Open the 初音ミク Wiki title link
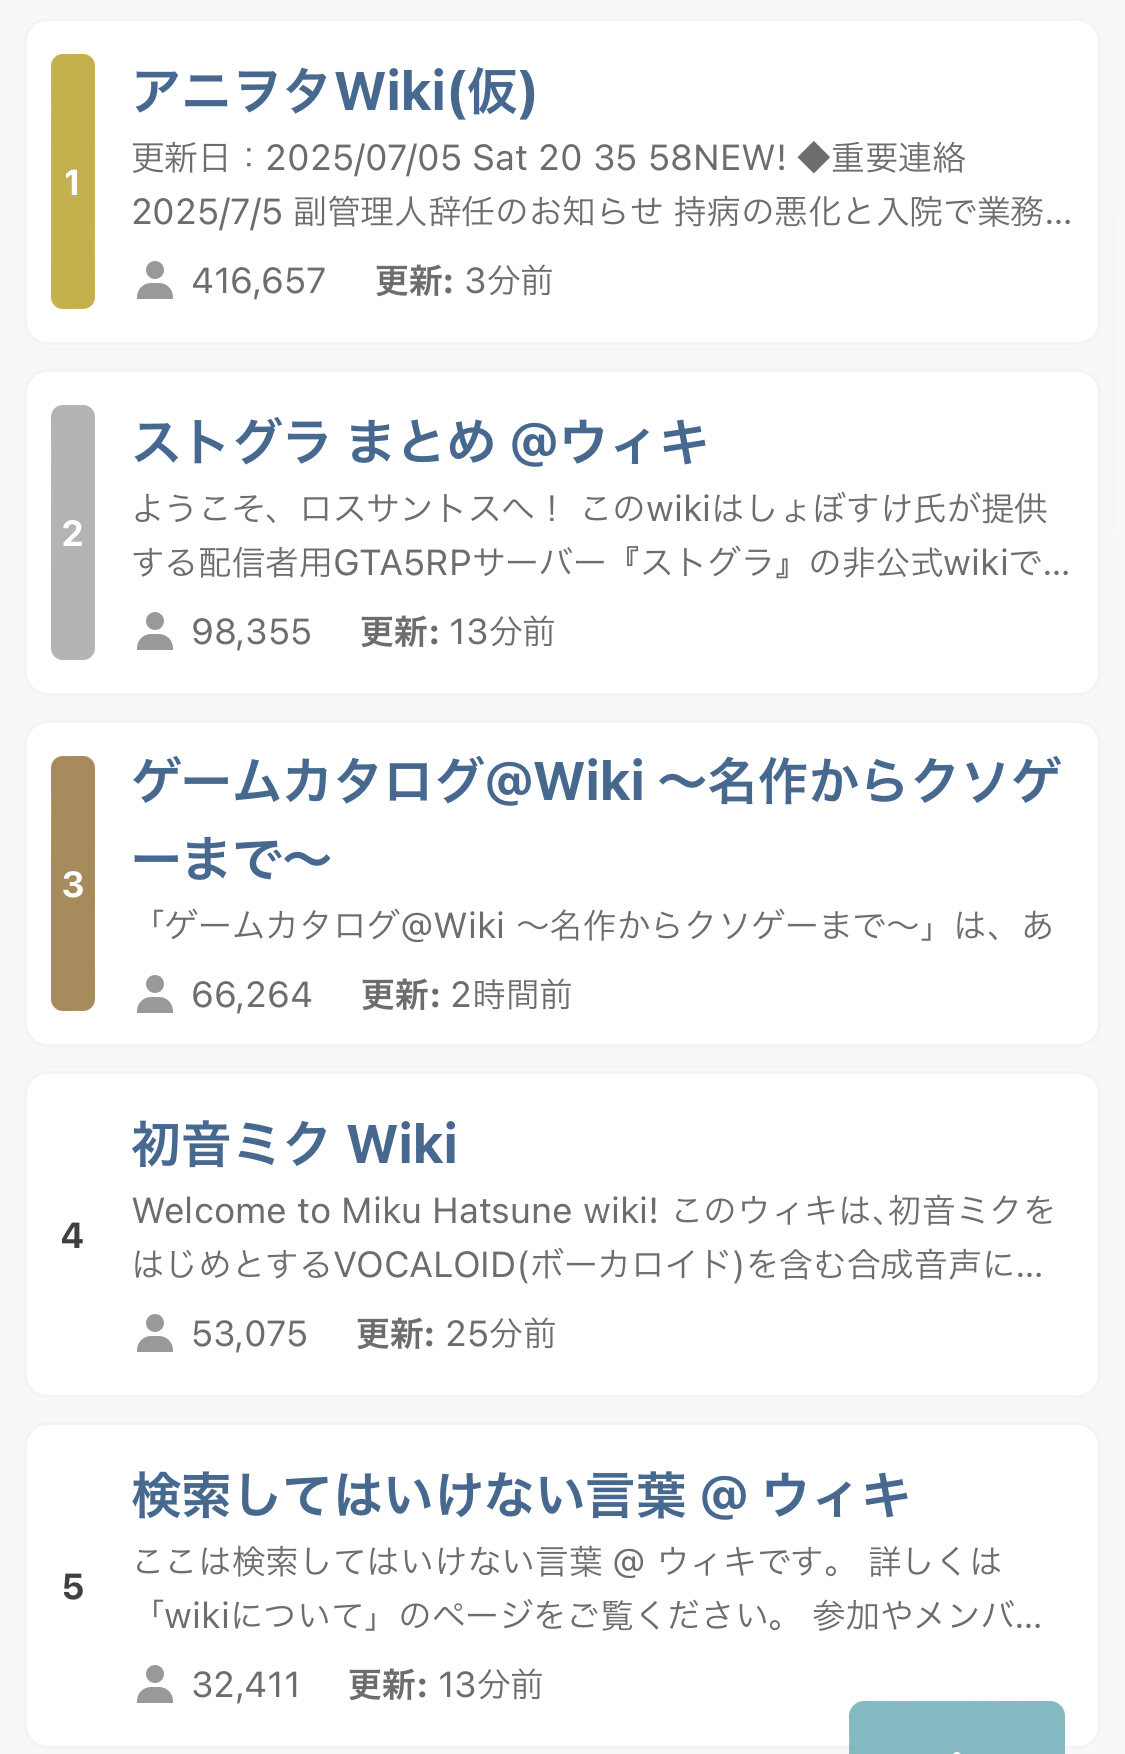The height and width of the screenshot is (1754, 1125). click(x=295, y=1144)
